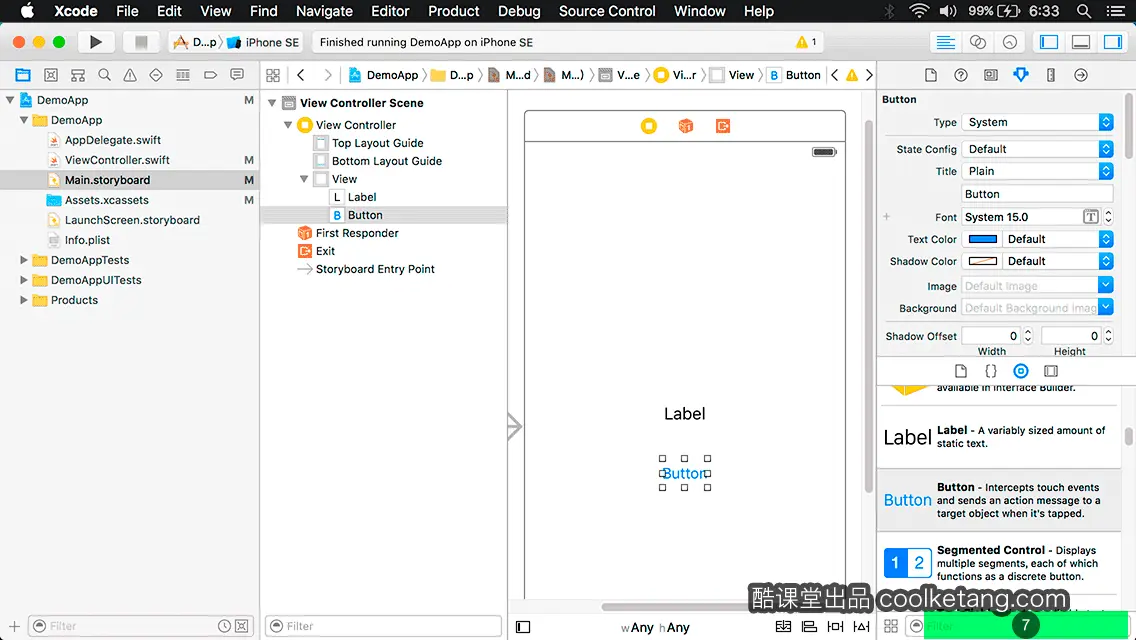Open the Text Color swatch
The image size is (1136, 640).
coord(983,239)
